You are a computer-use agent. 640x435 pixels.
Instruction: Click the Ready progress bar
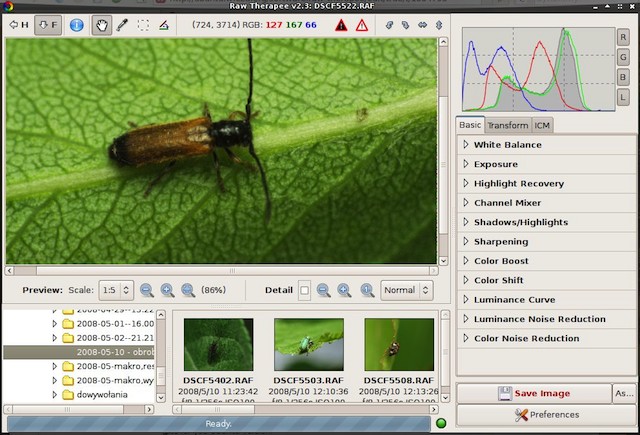(218, 424)
